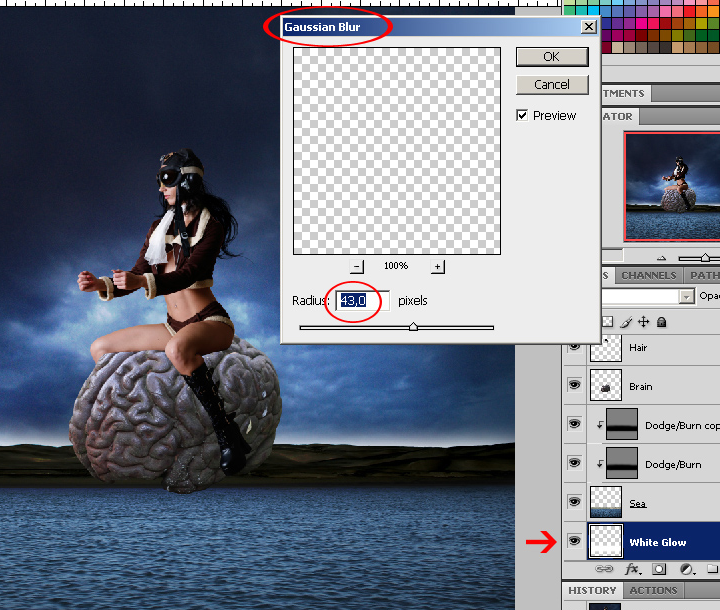Click the zoom in plus button in preview
Viewport: 720px width, 610px height.
pyautogui.click(x=438, y=266)
